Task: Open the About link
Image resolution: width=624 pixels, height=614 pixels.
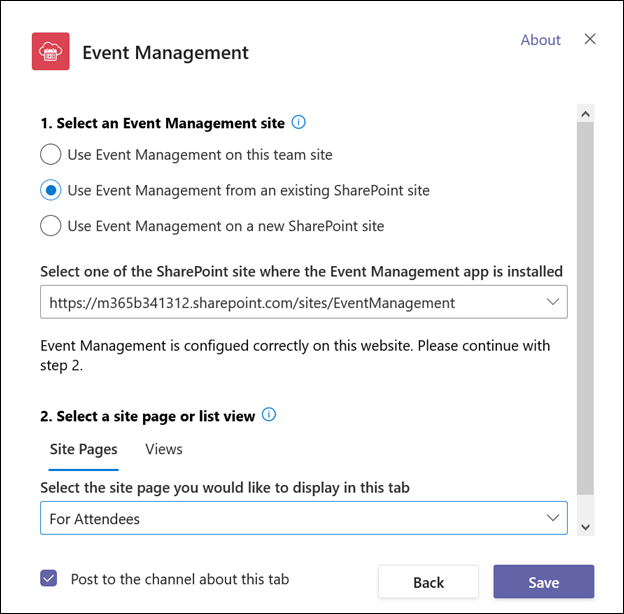Action: point(540,40)
